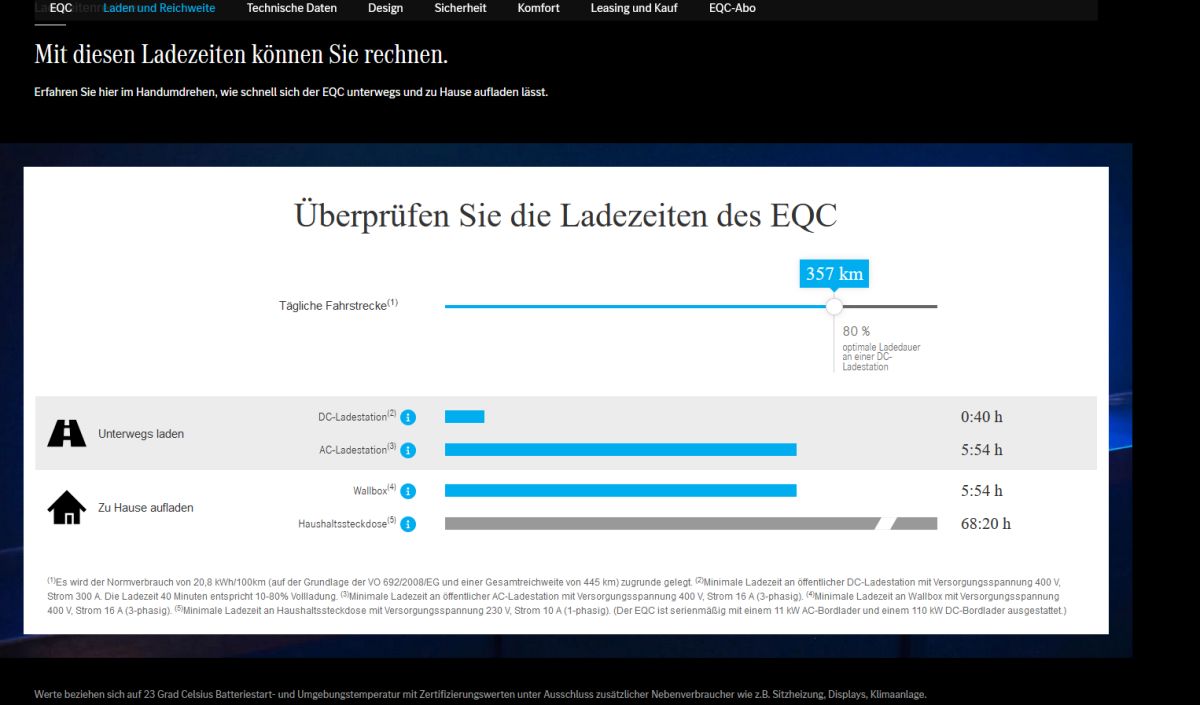Viewport: 1200px width, 705px height.
Task: Select the Zu Hause aufladen house icon
Action: 66,505
